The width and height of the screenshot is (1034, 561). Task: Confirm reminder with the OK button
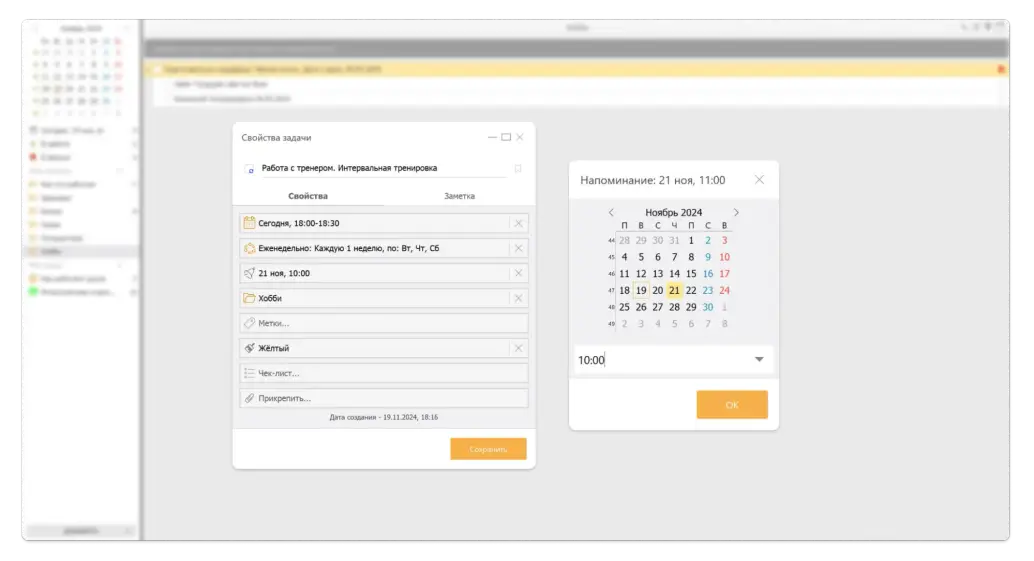pos(732,405)
